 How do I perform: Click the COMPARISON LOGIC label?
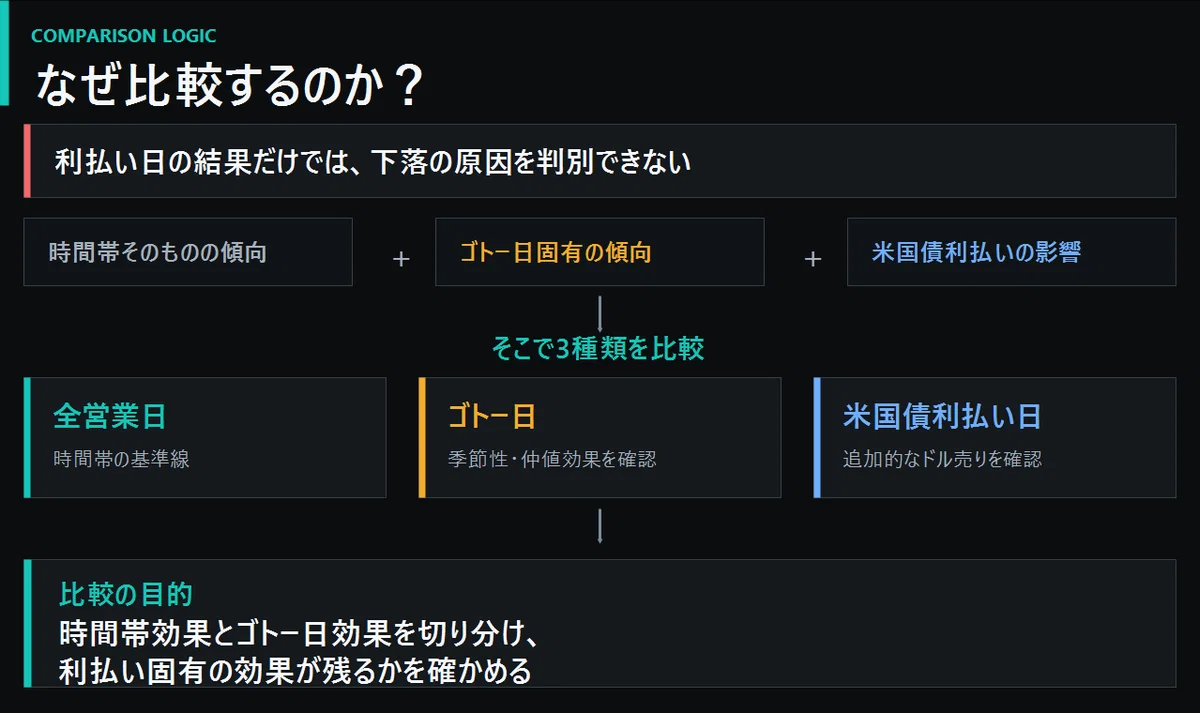[124, 36]
